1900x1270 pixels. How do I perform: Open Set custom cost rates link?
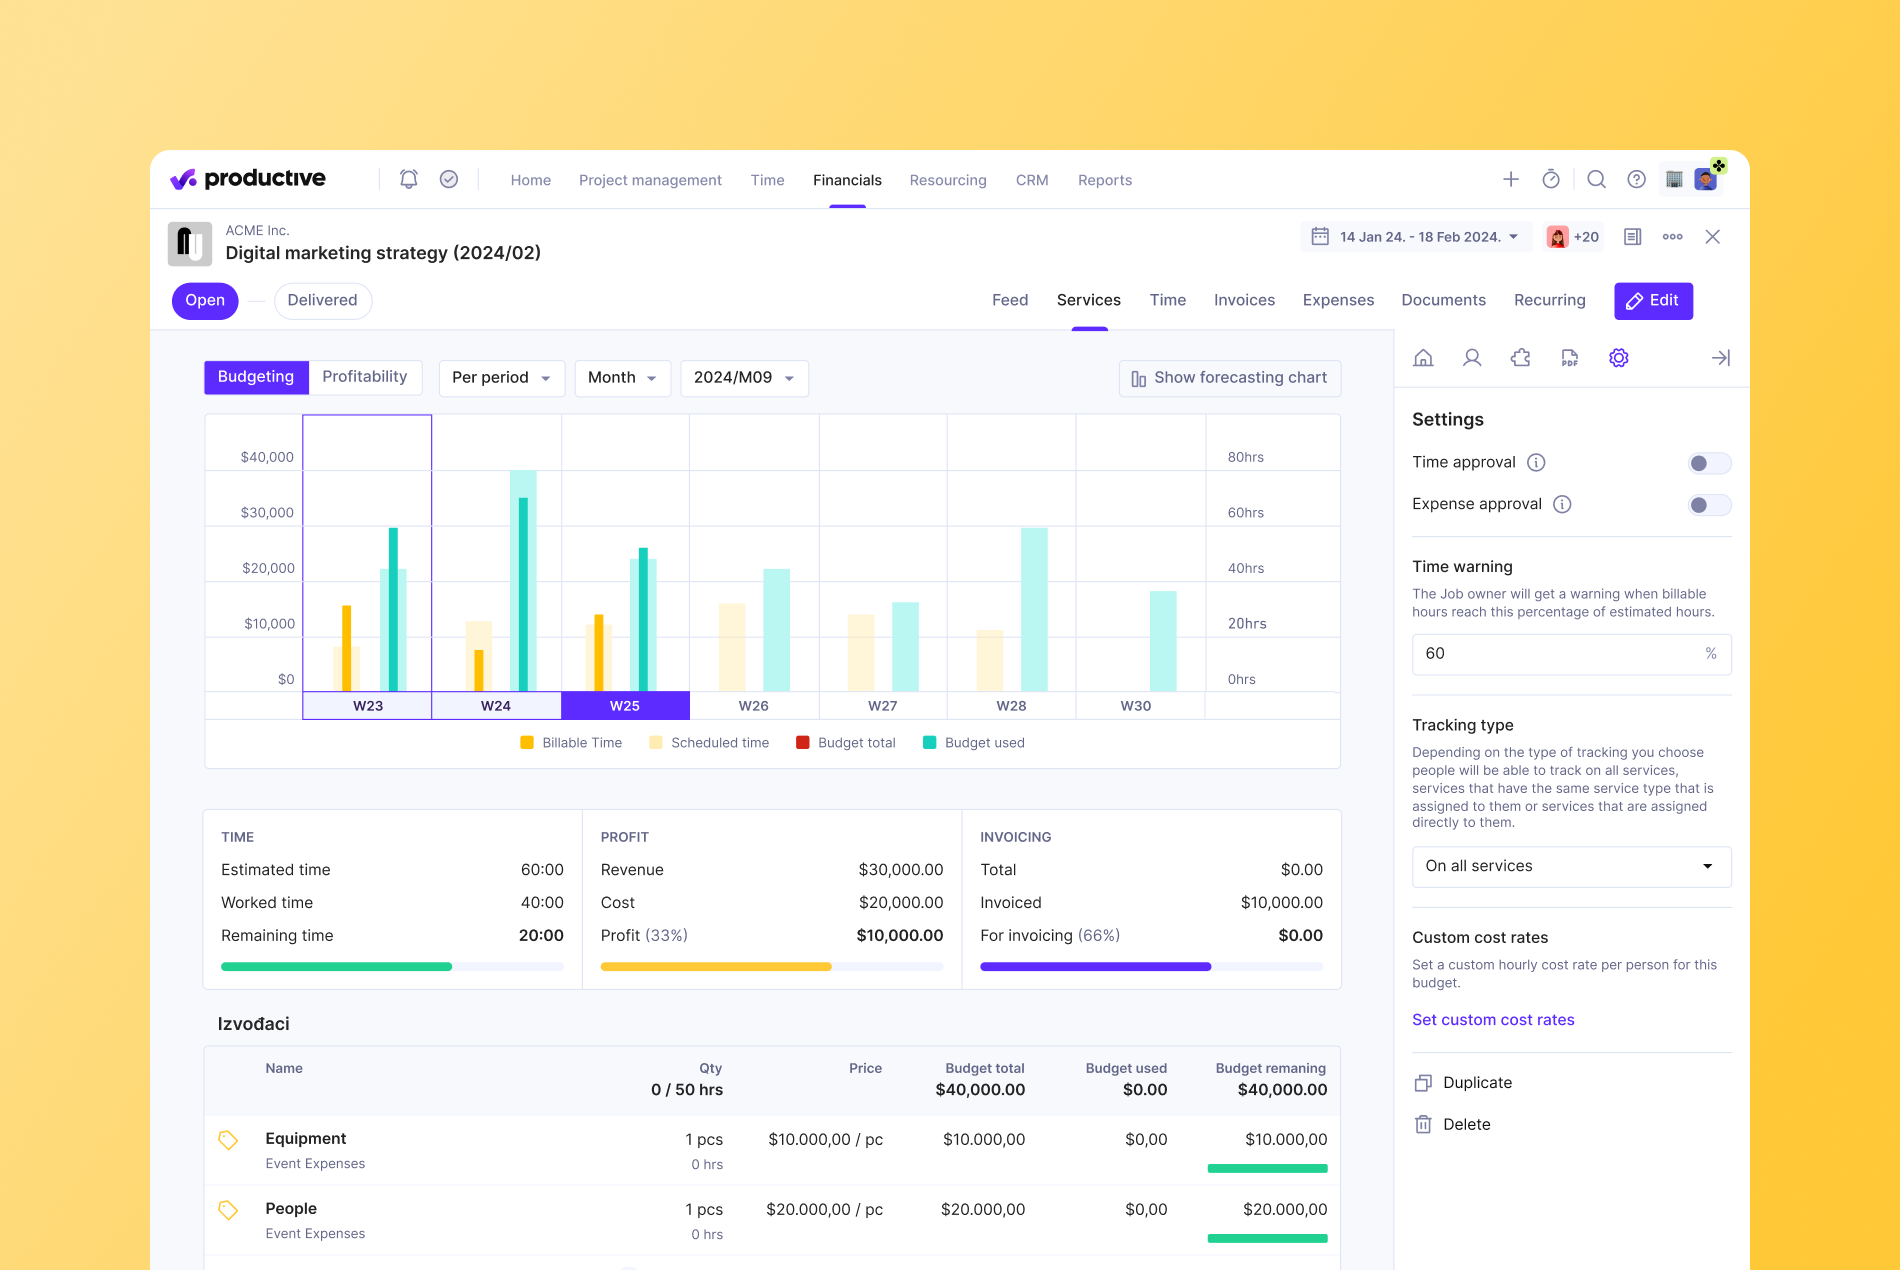pyautogui.click(x=1493, y=1019)
